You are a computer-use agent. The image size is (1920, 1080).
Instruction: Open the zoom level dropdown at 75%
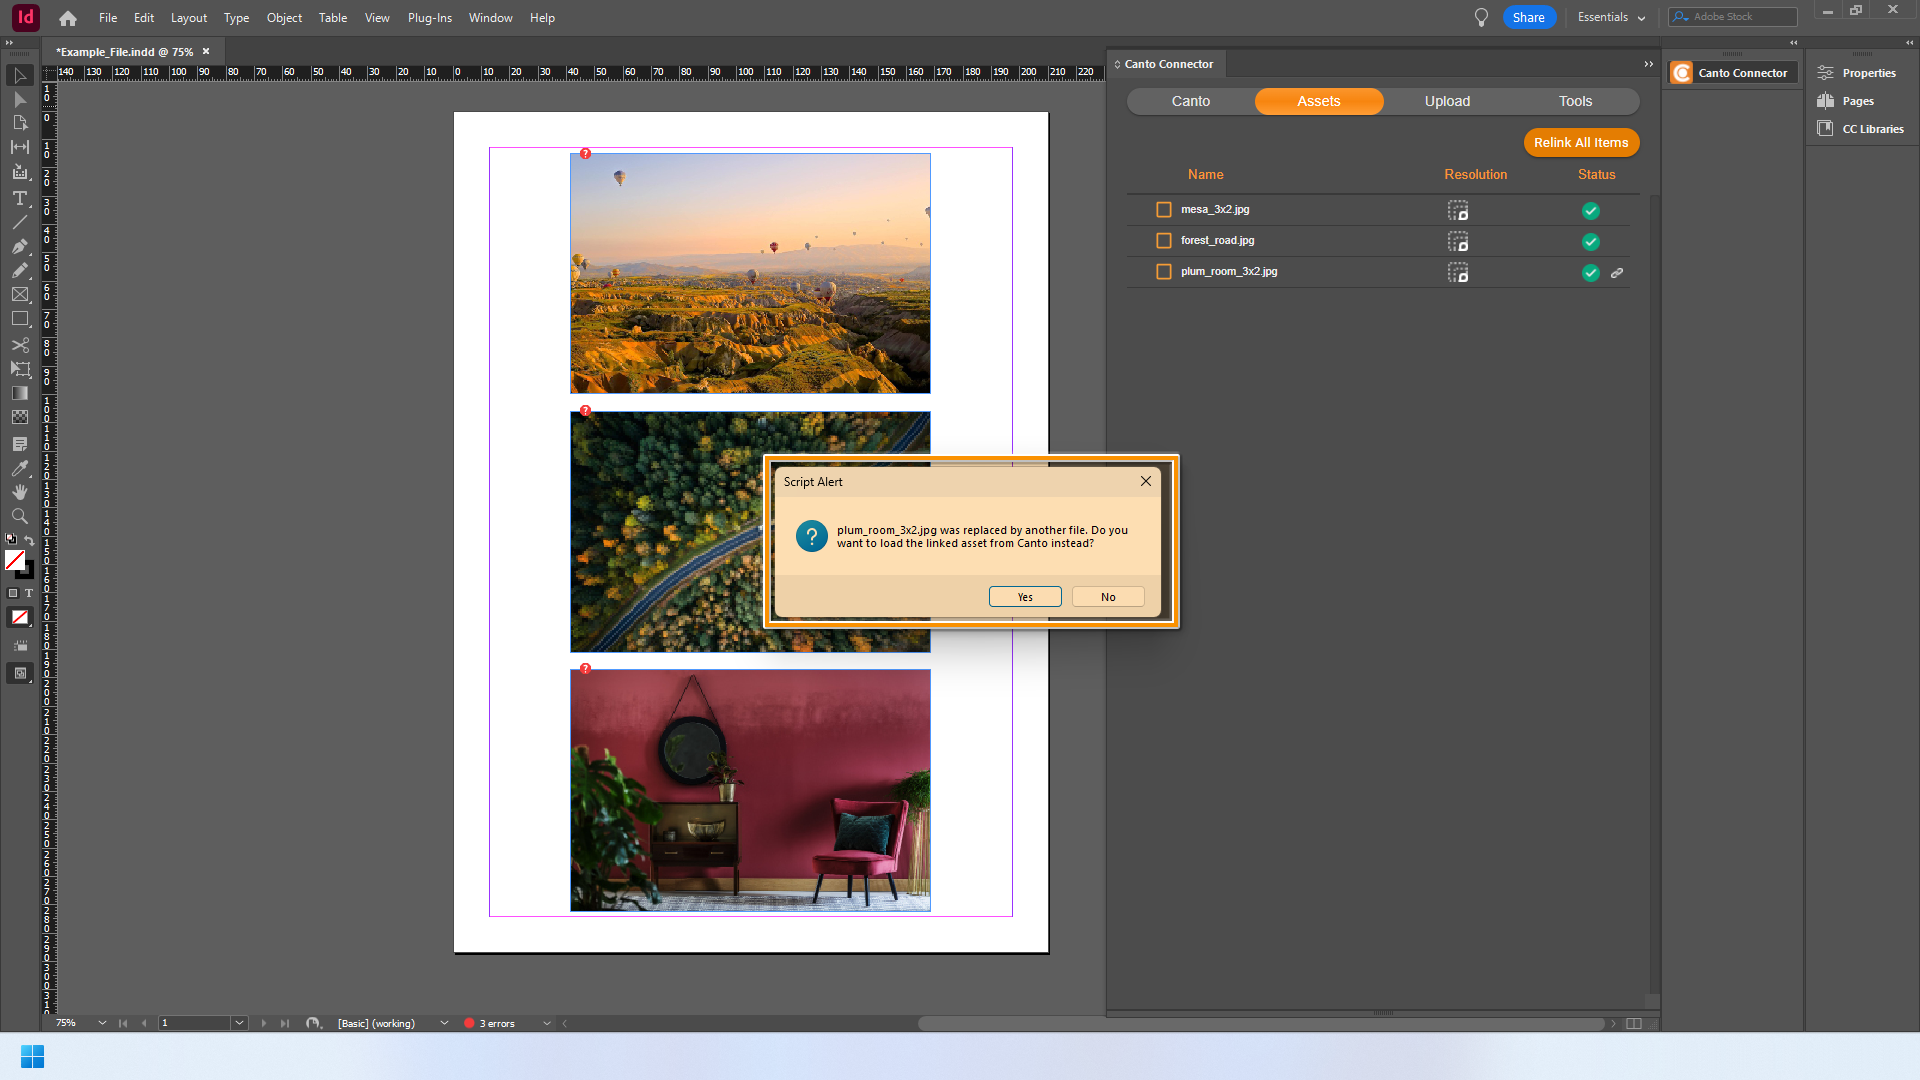tap(102, 1023)
